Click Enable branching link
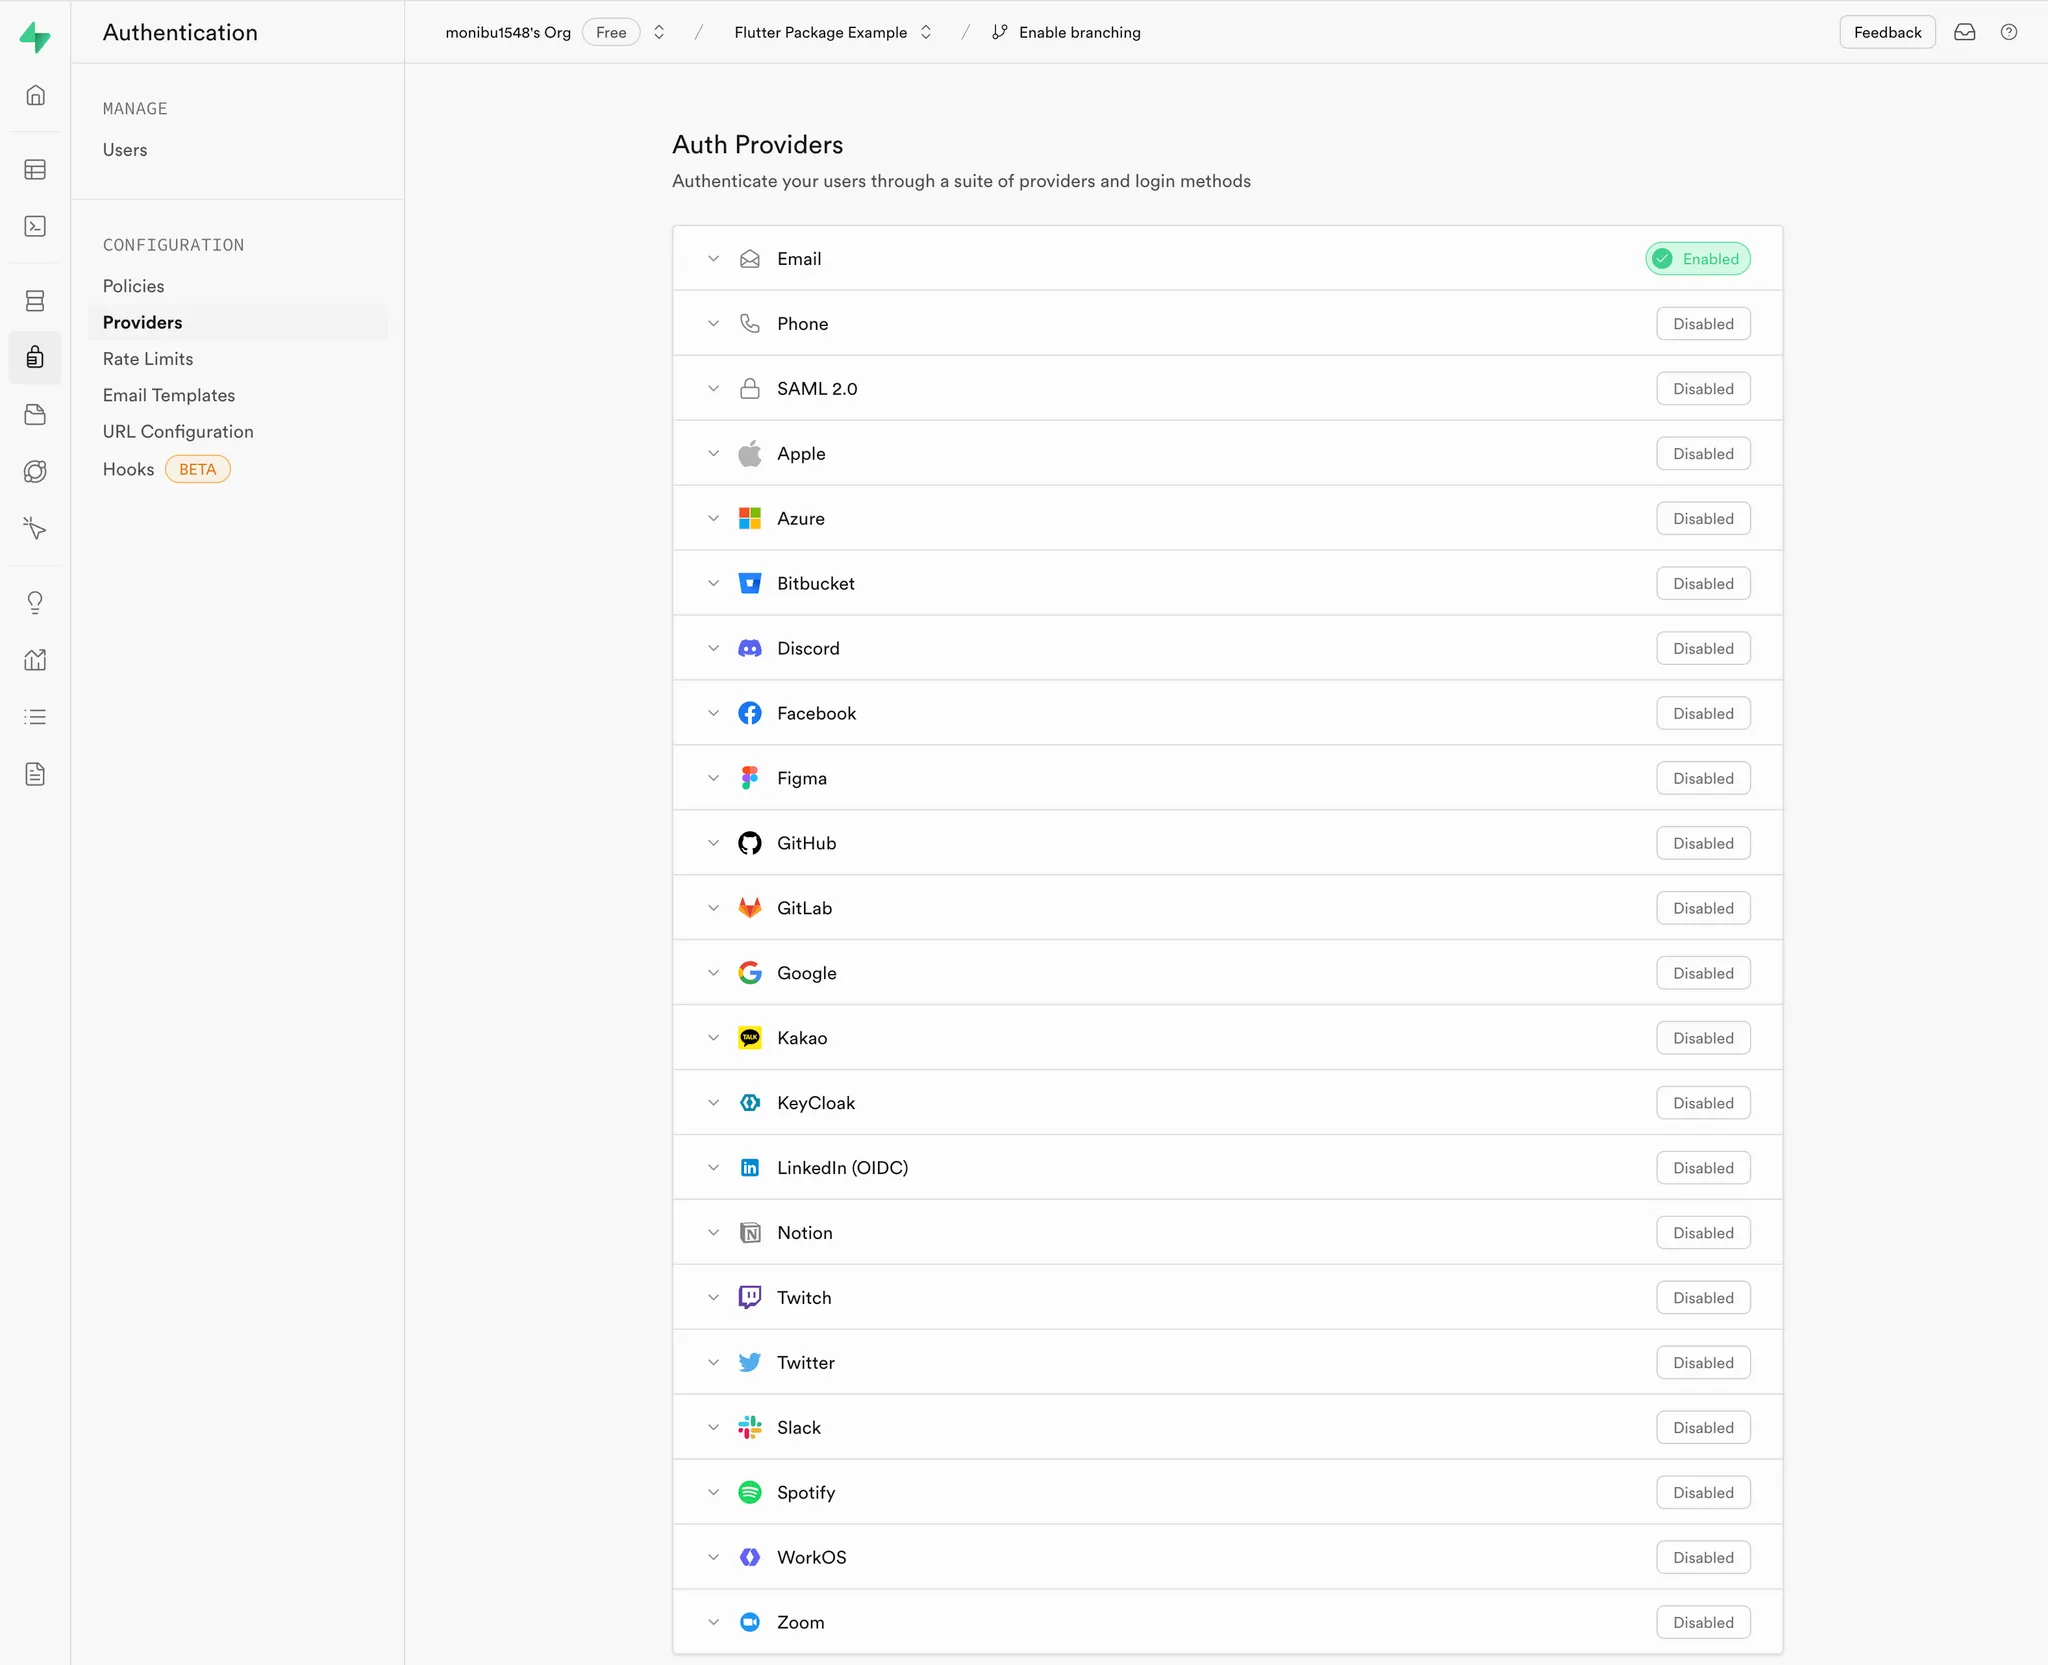 pyautogui.click(x=1078, y=32)
